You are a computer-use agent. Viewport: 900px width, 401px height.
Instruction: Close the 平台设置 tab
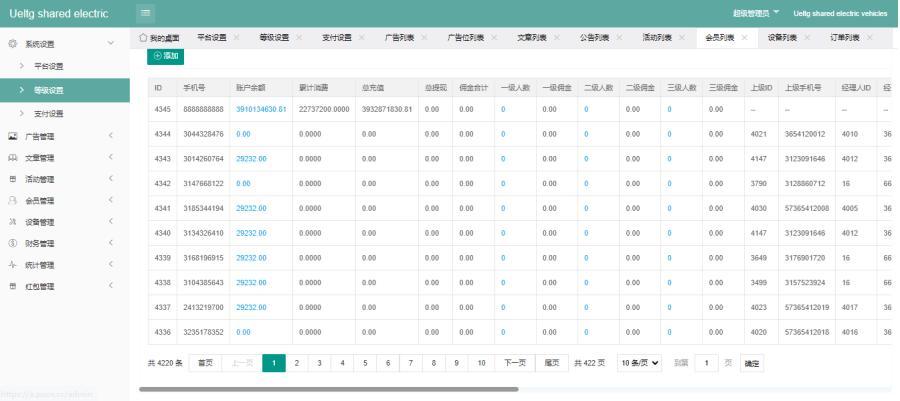pos(236,38)
